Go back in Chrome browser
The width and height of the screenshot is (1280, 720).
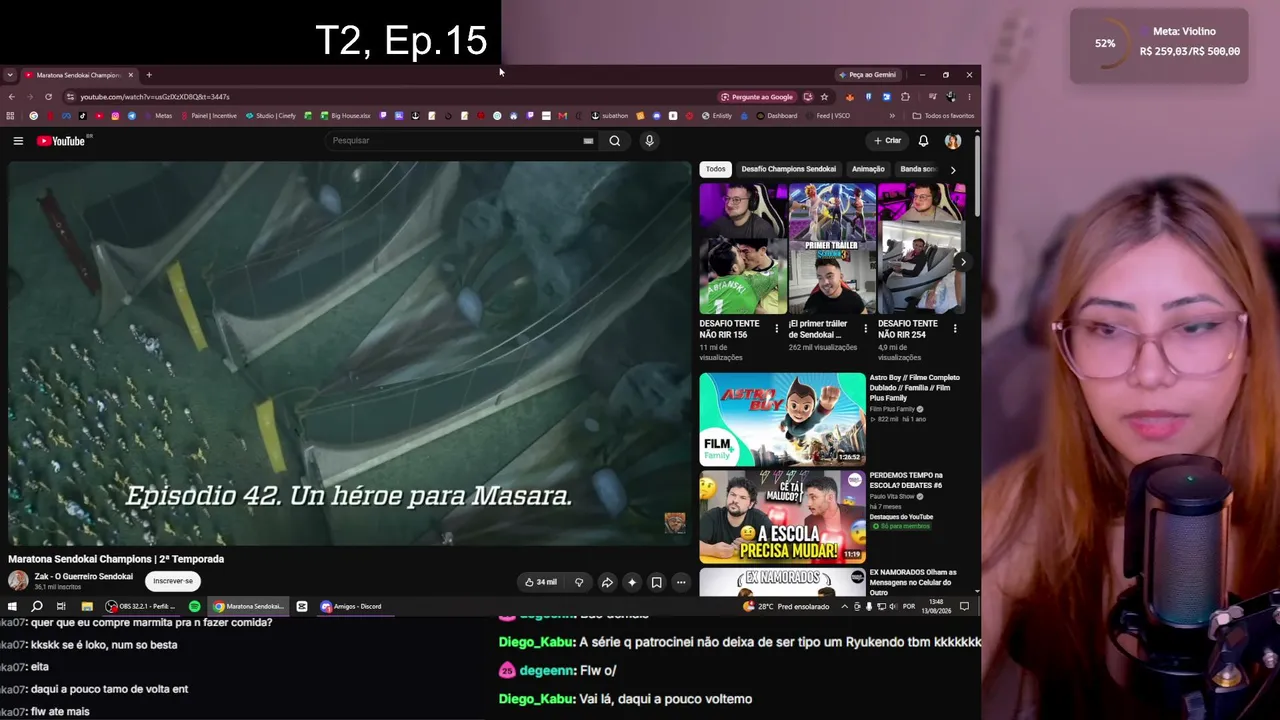coord(11,97)
